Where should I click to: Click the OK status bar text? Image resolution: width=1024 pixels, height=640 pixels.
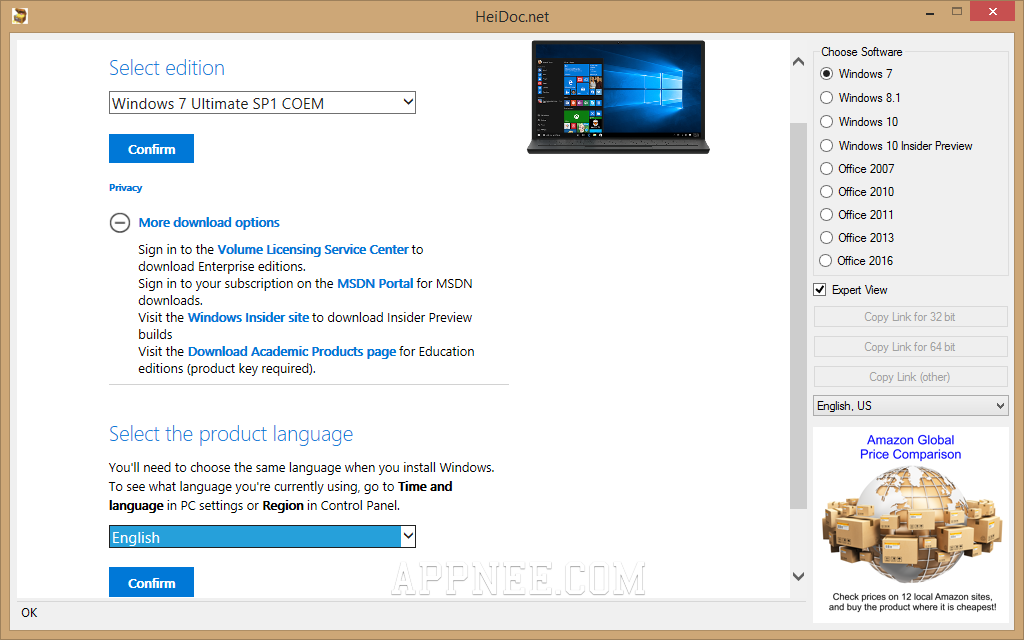[x=29, y=613]
